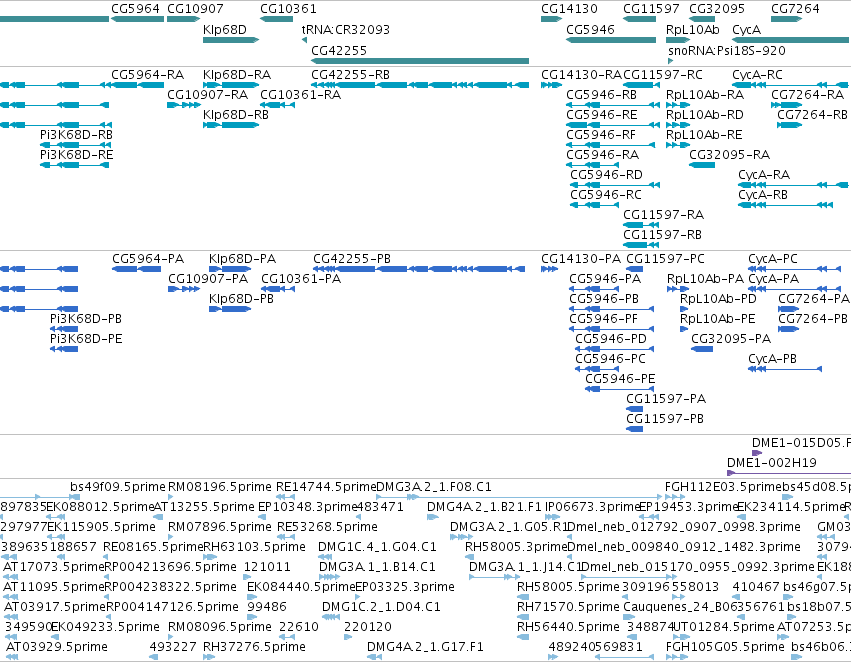This screenshot has height=662, width=851.
Task: Click the CG14130-RA transcript label
Action: pyautogui.click(x=581, y=74)
